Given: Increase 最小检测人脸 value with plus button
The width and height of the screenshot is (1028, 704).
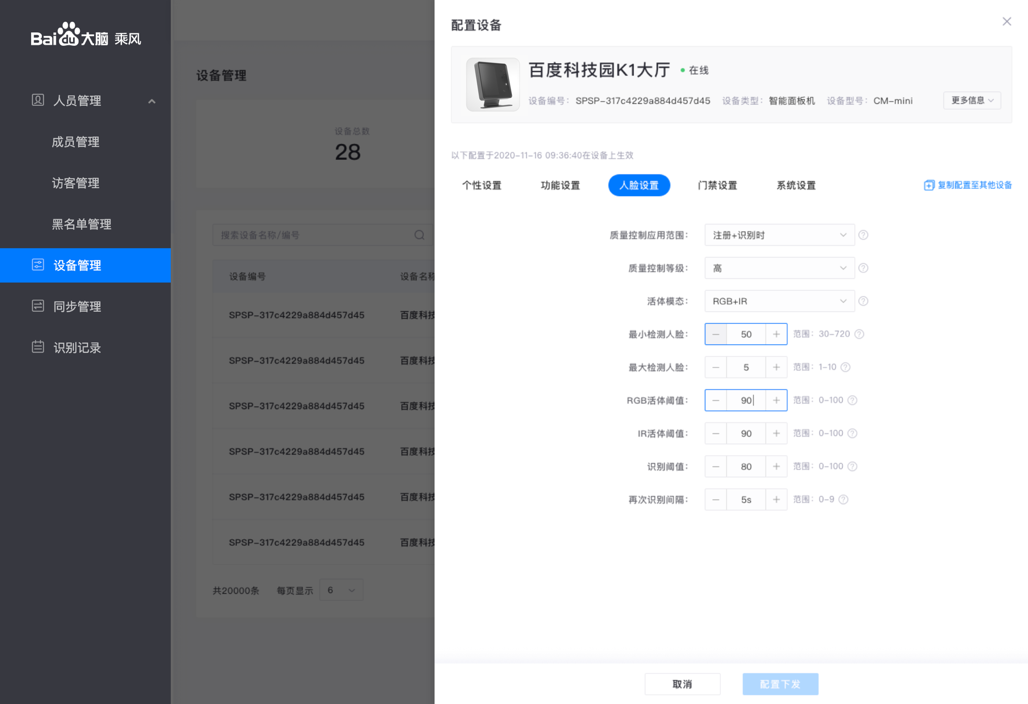Looking at the screenshot, I should coord(776,334).
